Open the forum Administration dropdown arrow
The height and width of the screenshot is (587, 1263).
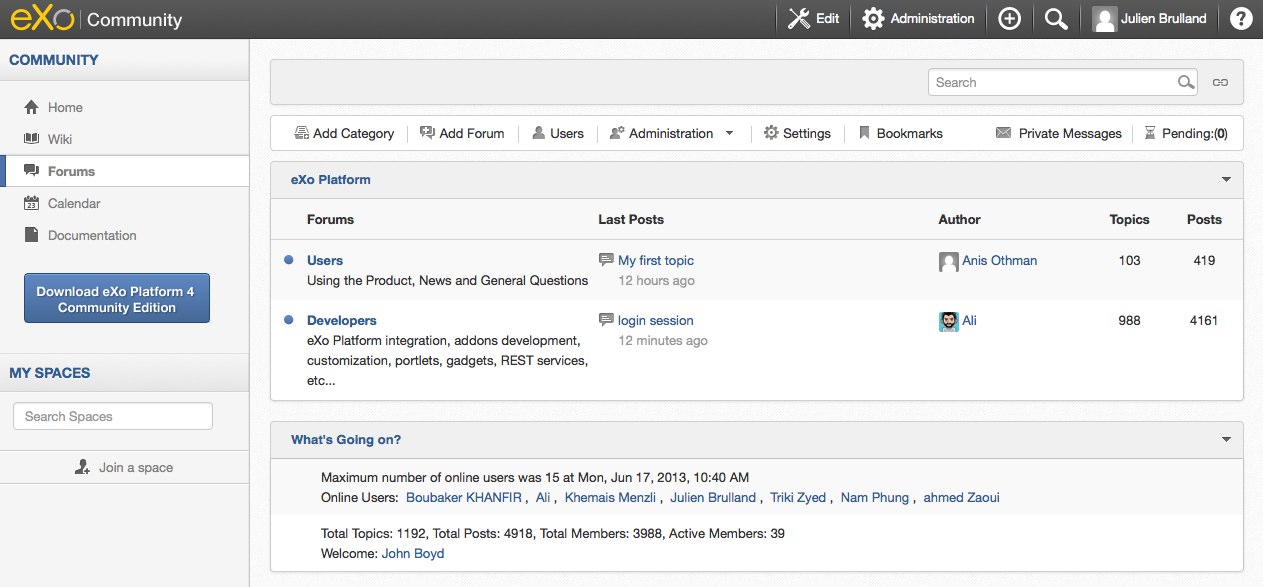(729, 133)
